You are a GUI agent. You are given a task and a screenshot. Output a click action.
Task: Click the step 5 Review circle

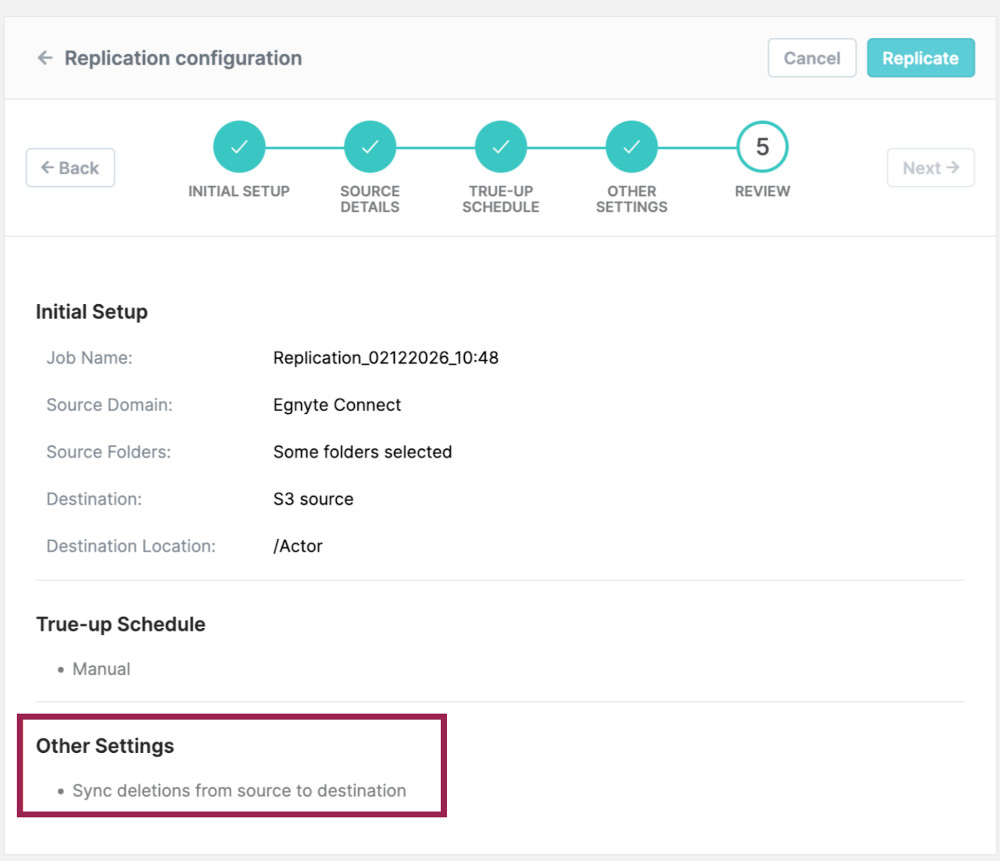[762, 147]
